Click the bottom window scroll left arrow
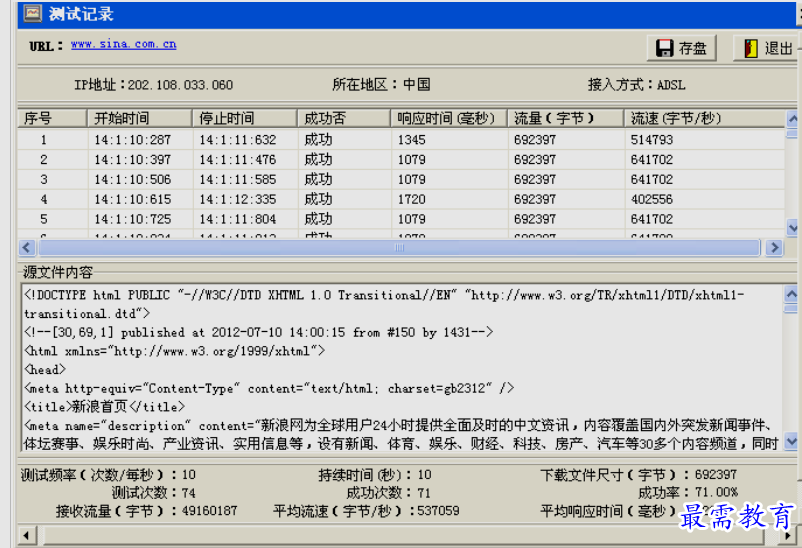Viewport: 802px width, 548px height. [26, 536]
